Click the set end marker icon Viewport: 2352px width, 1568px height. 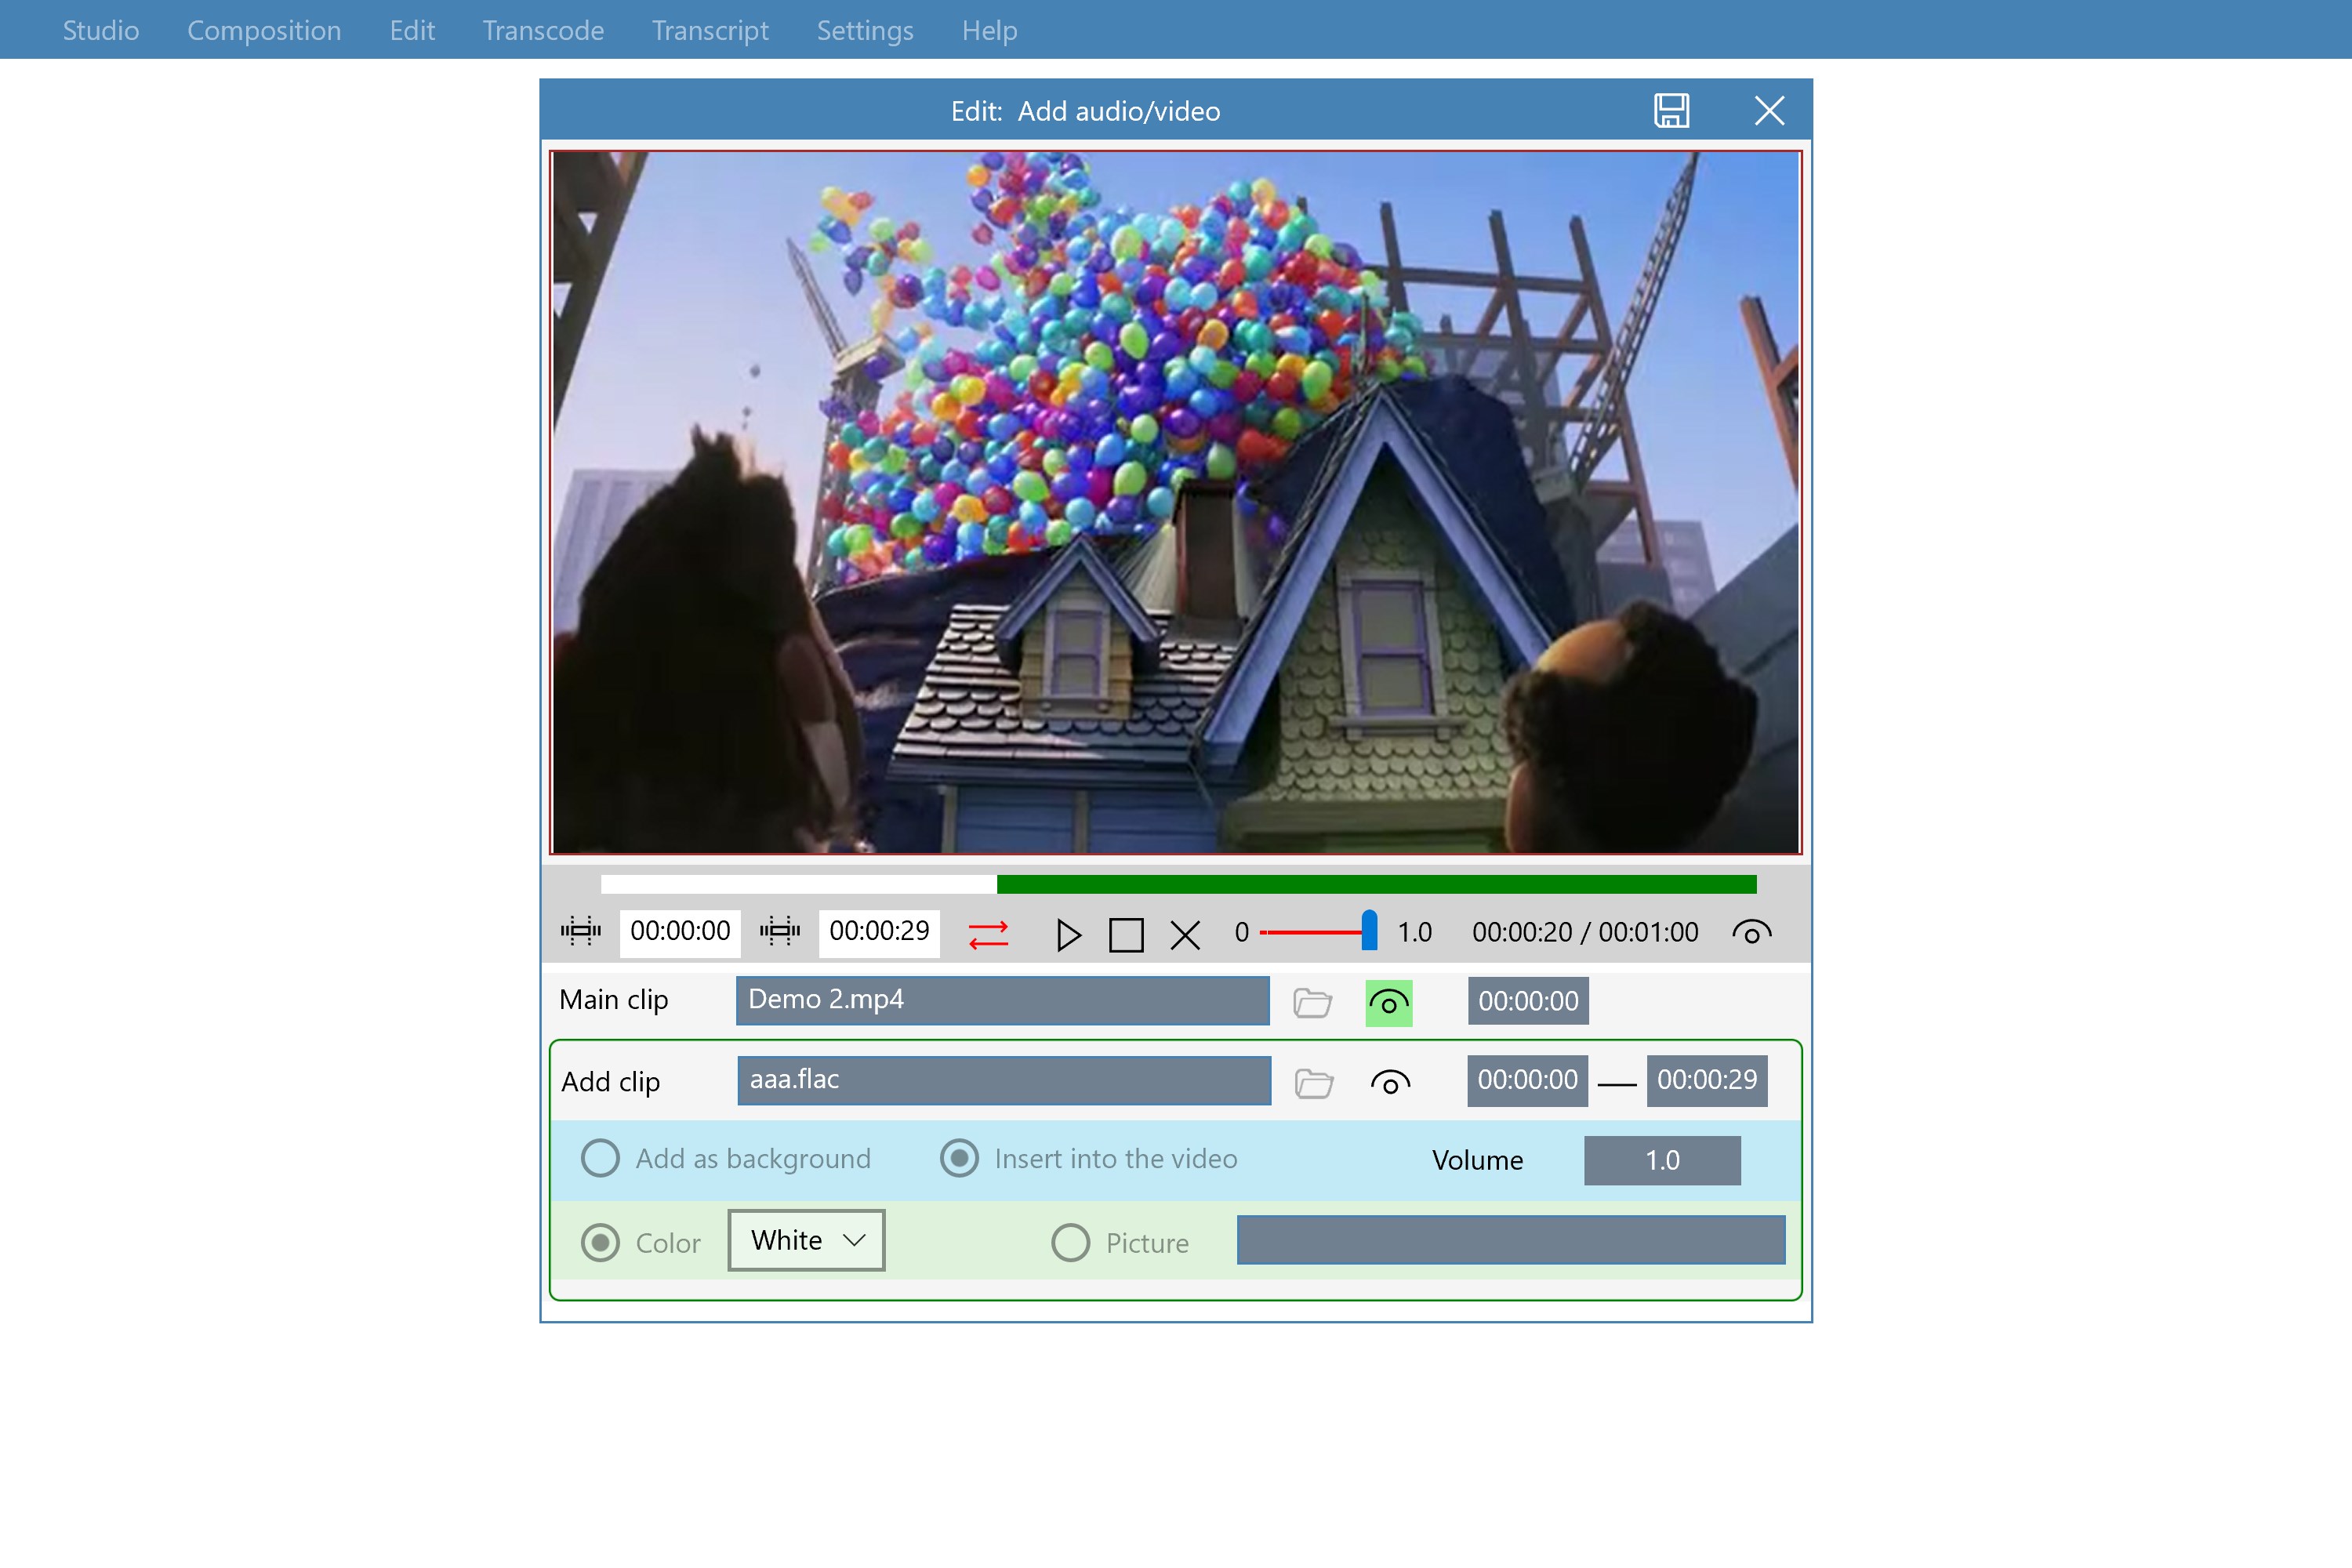tap(780, 932)
